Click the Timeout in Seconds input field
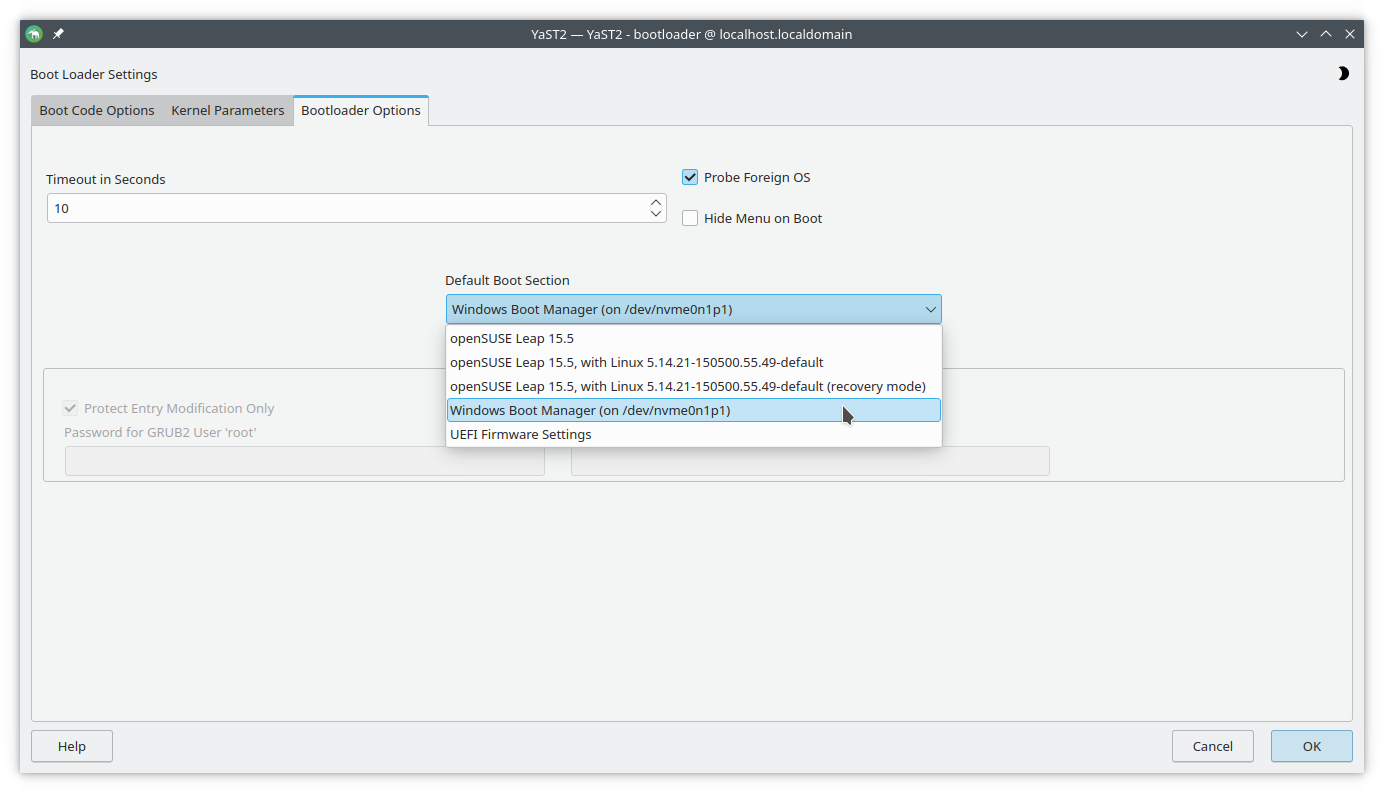 (345, 209)
